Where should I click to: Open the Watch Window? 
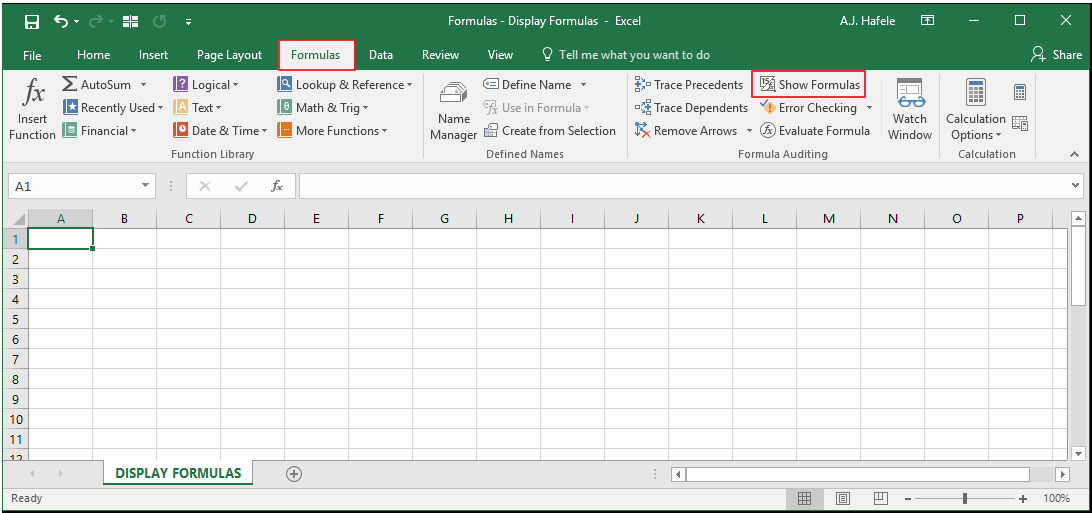[910, 110]
